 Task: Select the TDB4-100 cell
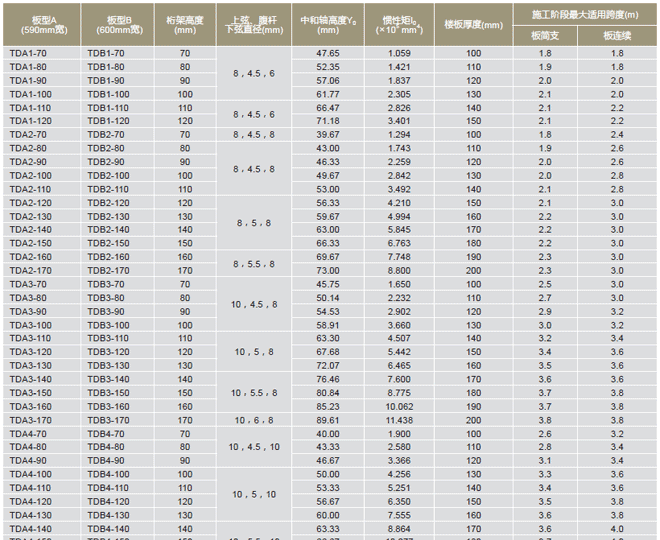pos(106,474)
